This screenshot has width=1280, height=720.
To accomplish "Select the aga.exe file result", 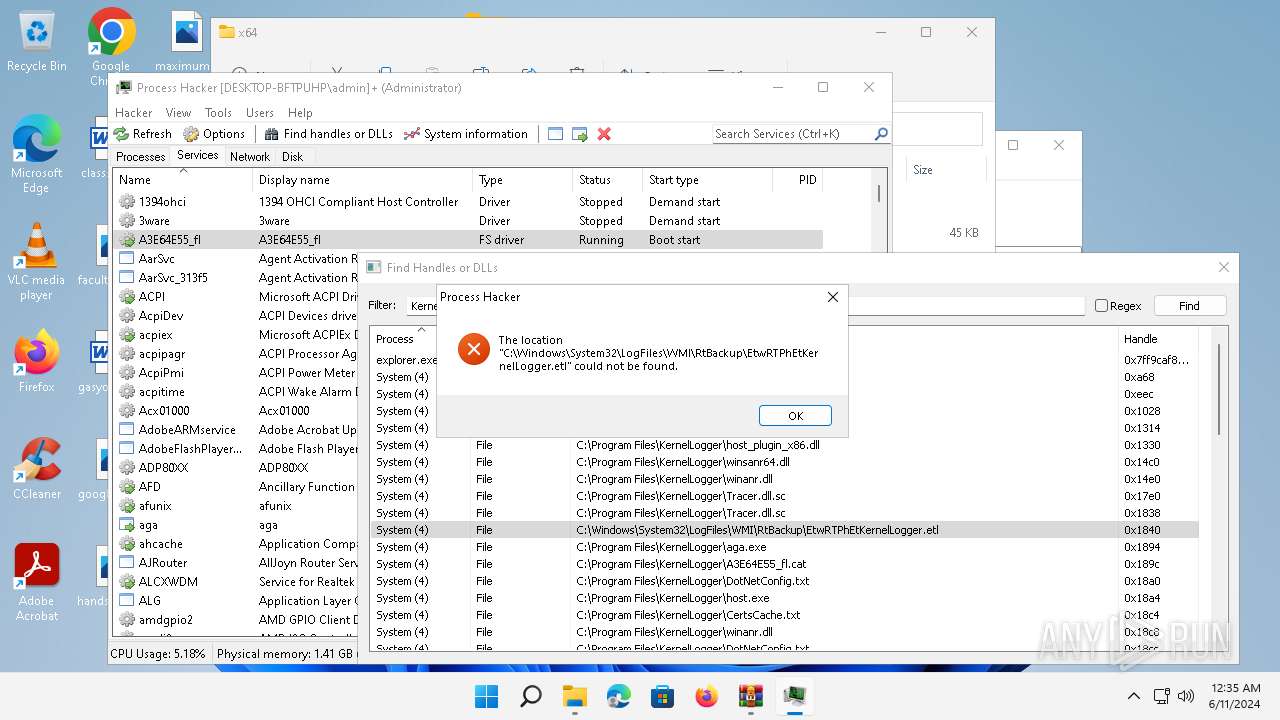I will point(784,547).
